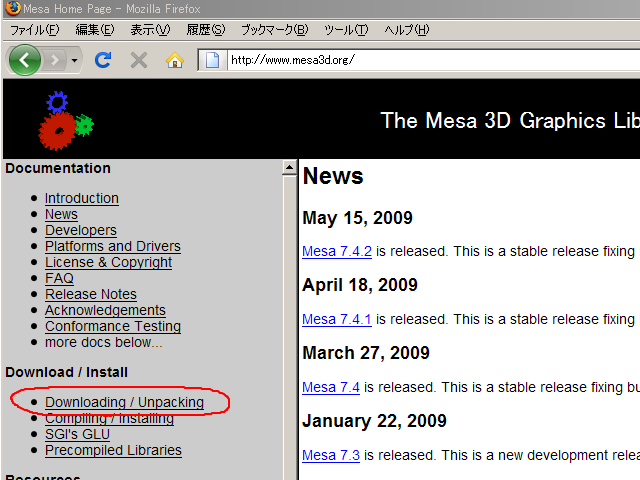
Task: Go to the Home page icon
Action: point(175,60)
